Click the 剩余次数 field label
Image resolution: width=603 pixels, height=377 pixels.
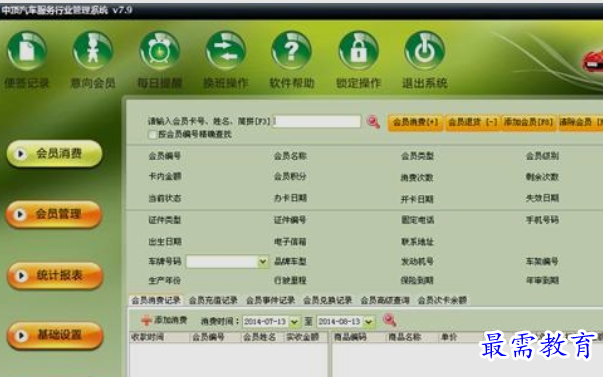(x=542, y=177)
